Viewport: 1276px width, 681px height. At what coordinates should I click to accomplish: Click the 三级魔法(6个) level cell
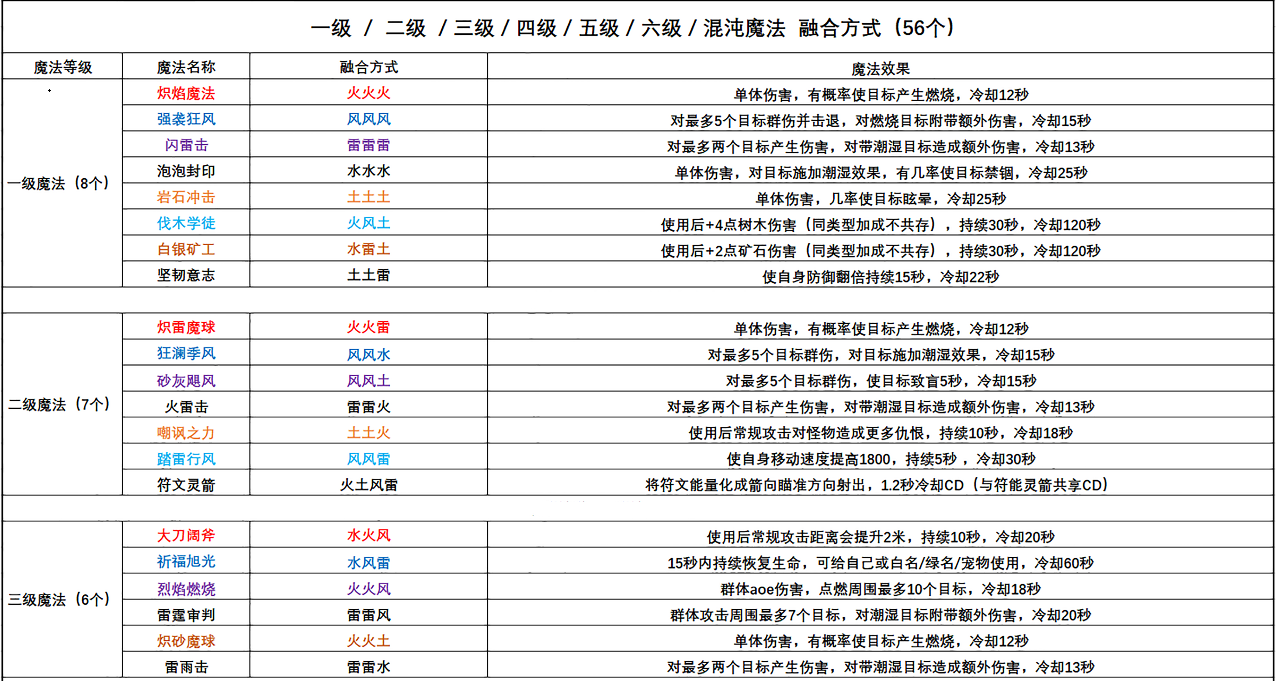pyautogui.click(x=62, y=600)
